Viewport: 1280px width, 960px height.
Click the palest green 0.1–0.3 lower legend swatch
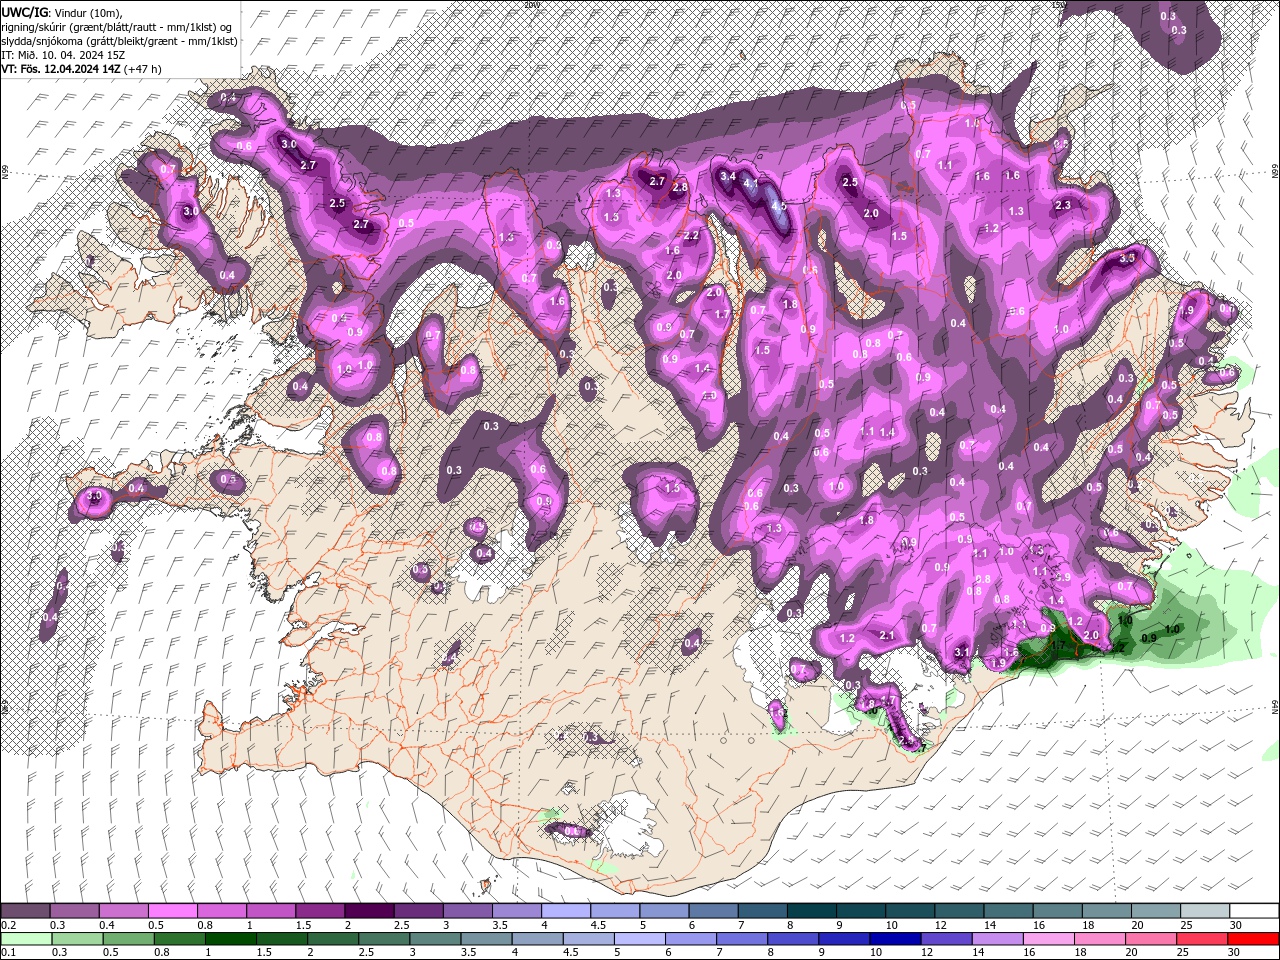[x=26, y=939]
